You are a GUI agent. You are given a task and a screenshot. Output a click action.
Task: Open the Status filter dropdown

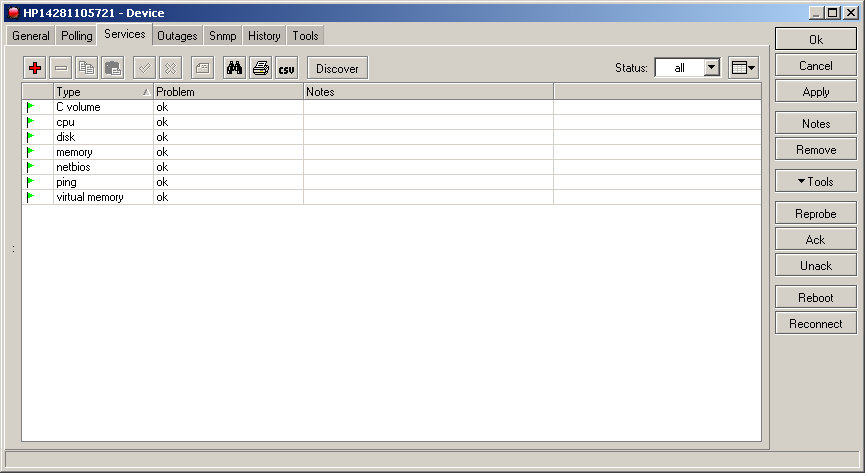point(712,67)
